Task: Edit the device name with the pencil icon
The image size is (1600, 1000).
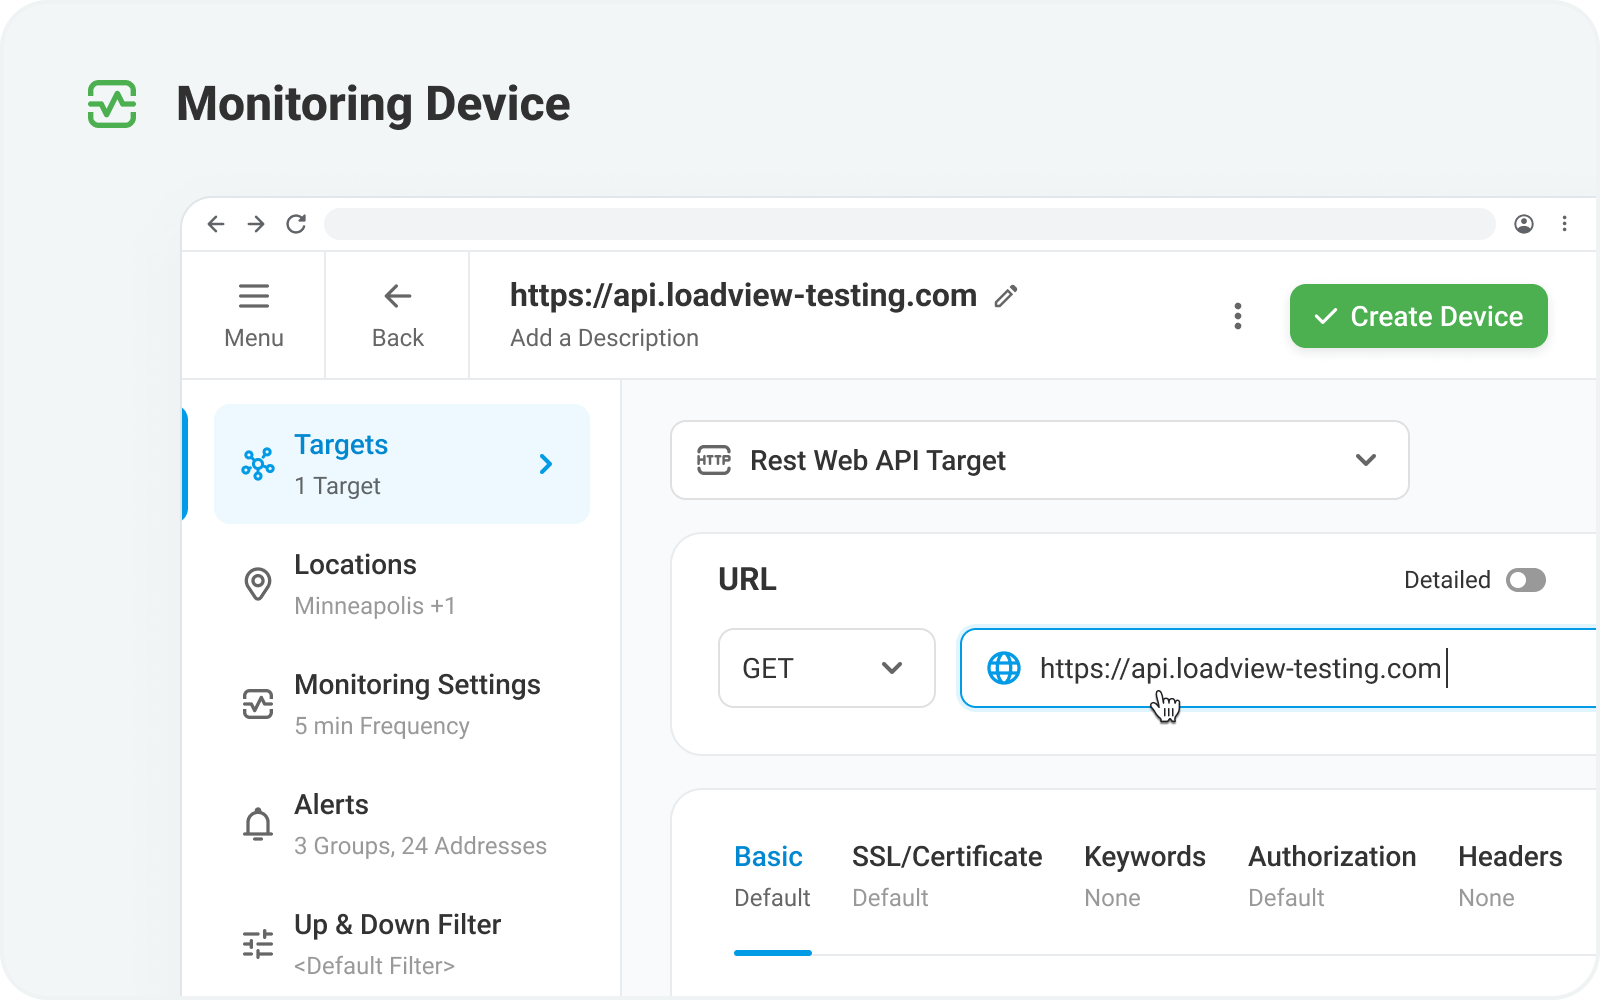Action: point(1006,296)
